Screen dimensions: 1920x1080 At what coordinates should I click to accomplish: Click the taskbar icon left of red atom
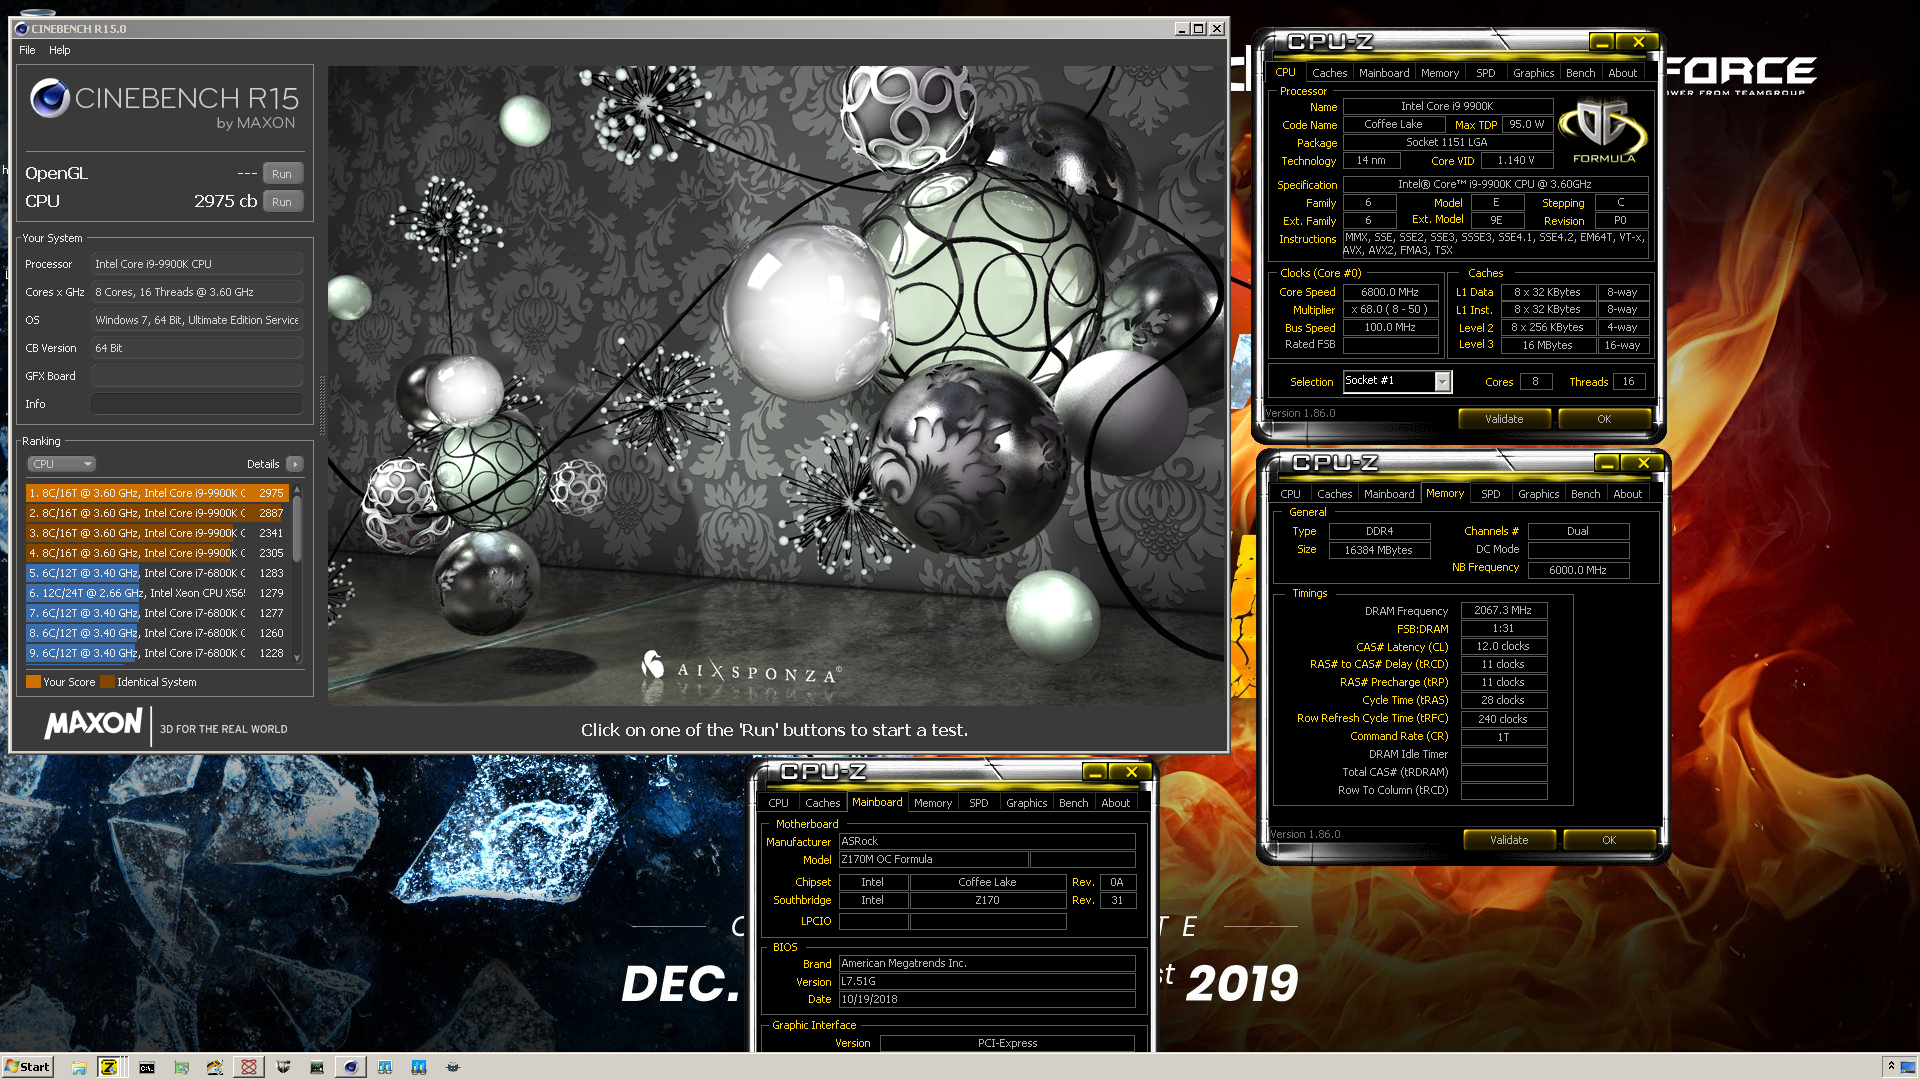214,1067
